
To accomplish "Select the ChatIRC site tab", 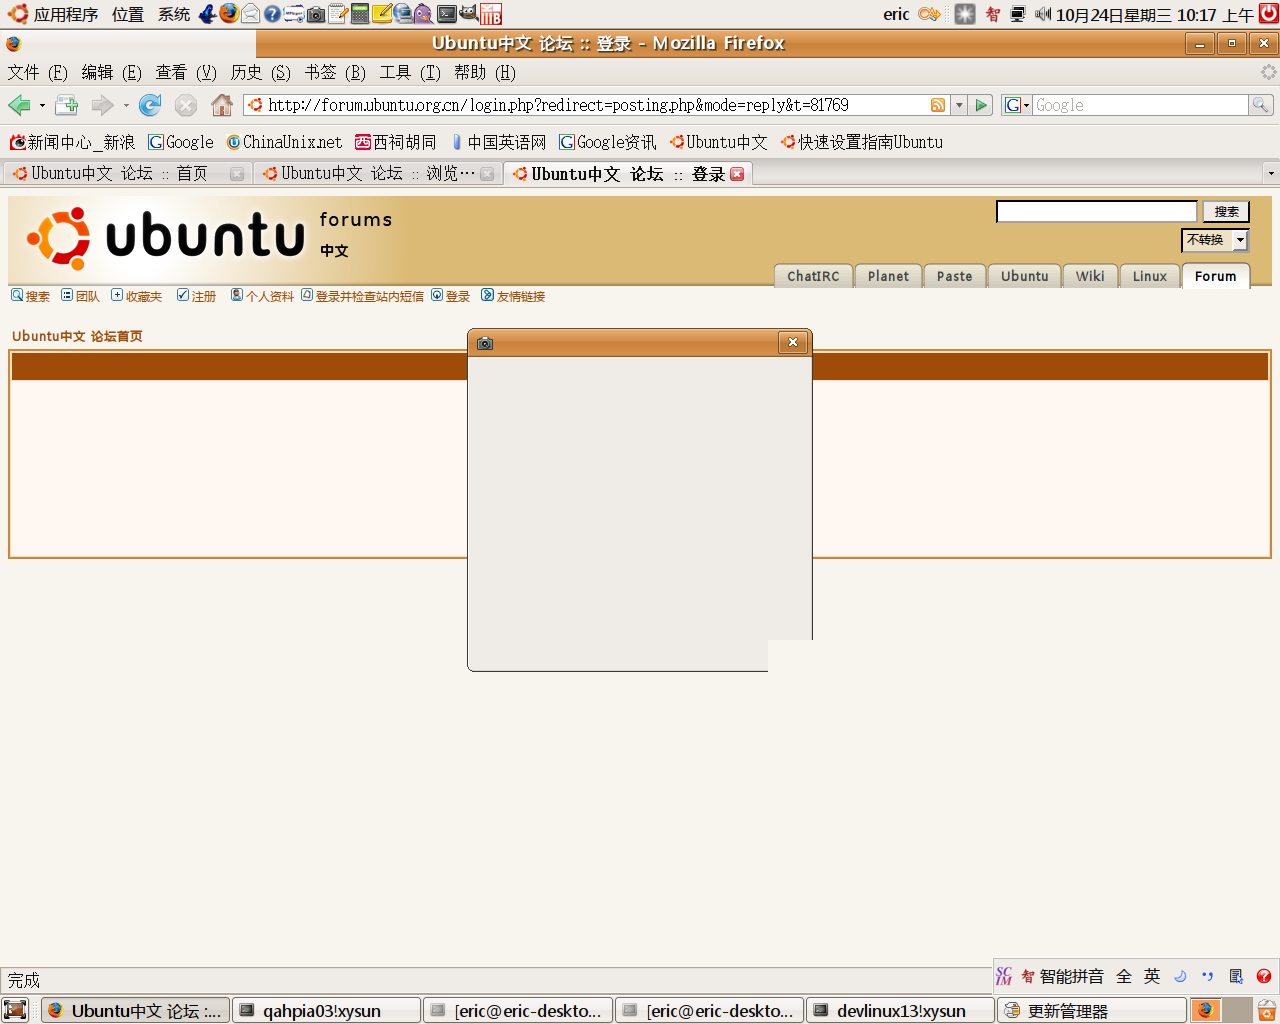I will [x=813, y=276].
